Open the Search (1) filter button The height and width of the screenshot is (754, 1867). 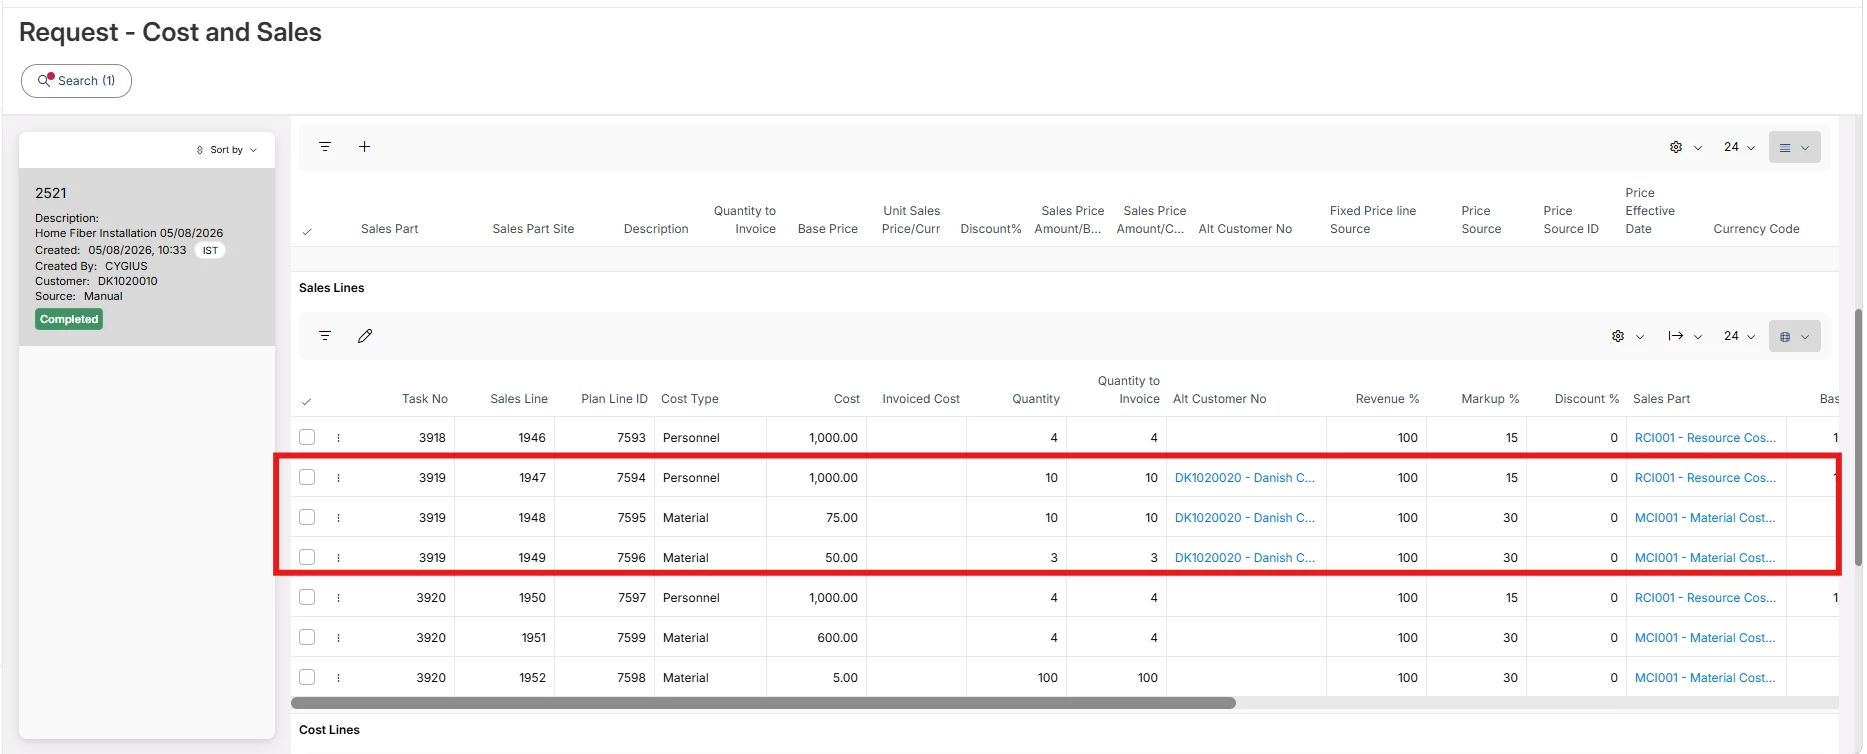pos(76,81)
